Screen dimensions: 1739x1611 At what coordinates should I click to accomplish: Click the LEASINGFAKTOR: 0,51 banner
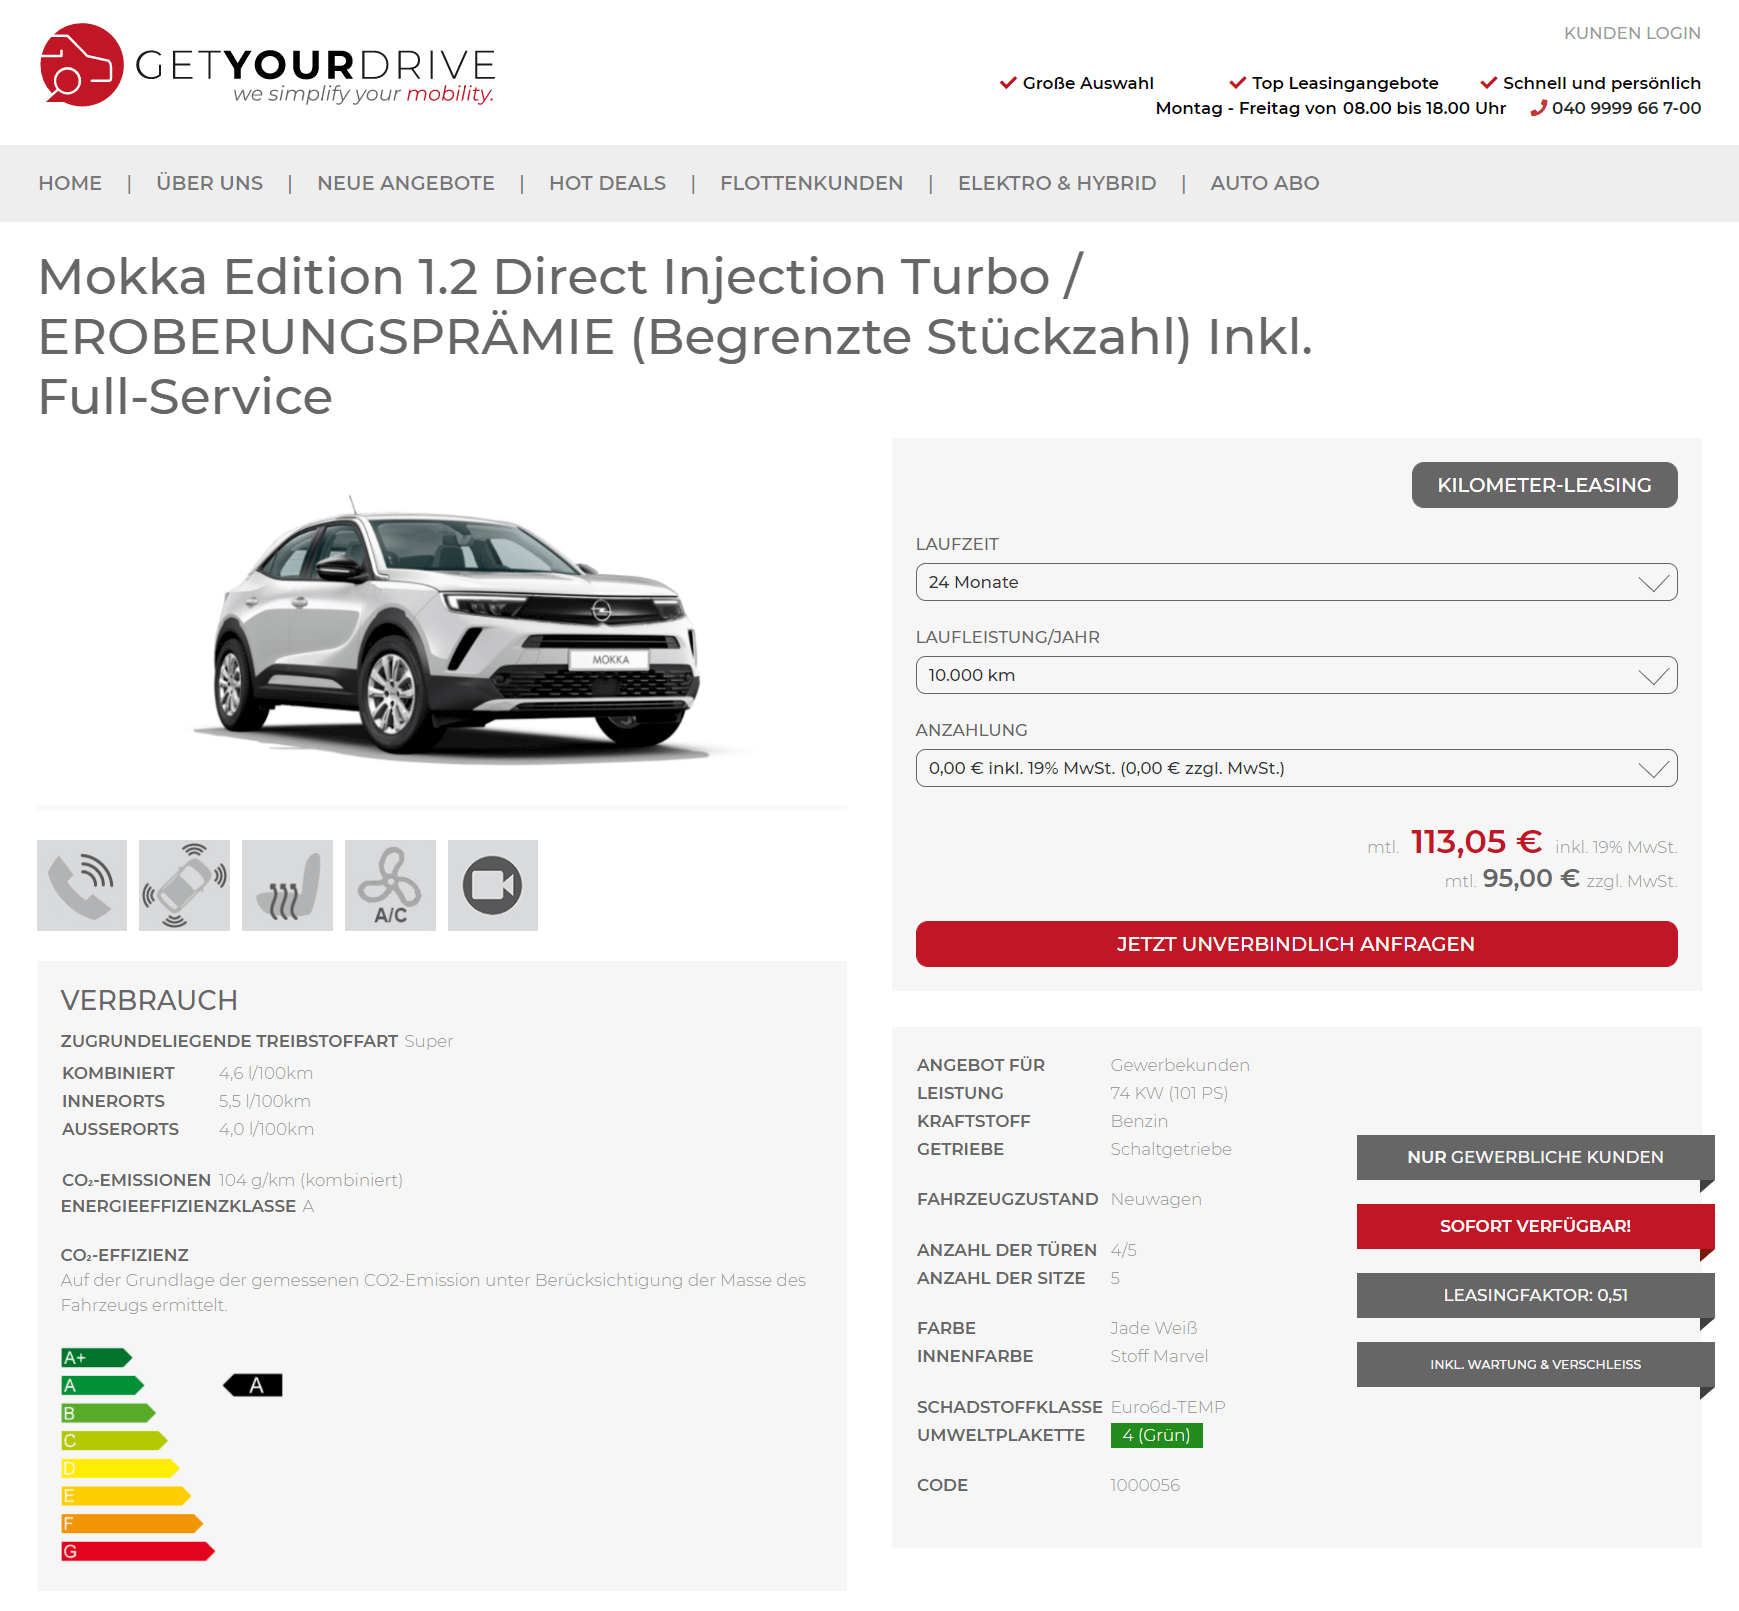[1535, 1295]
